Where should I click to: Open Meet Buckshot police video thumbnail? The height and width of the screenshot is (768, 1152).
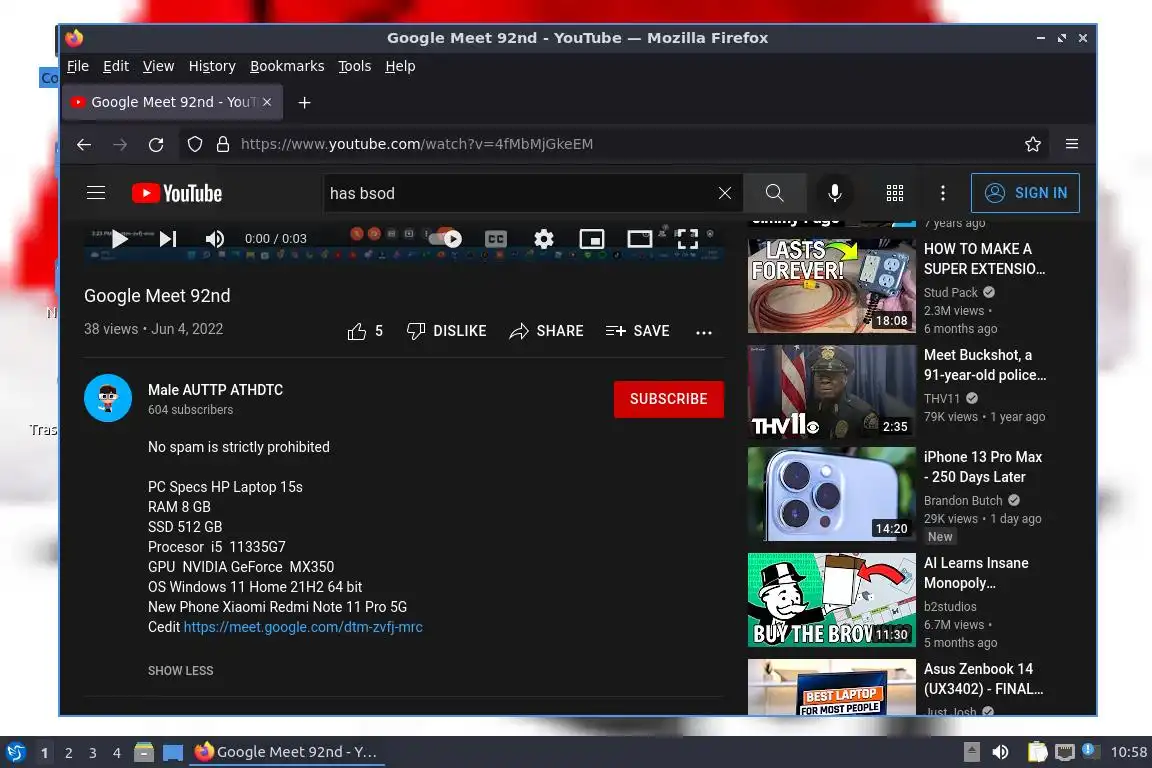pos(832,392)
